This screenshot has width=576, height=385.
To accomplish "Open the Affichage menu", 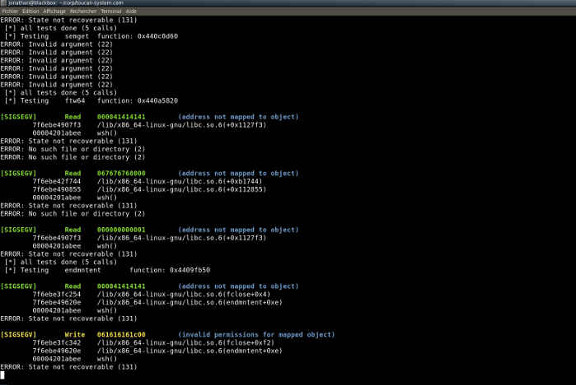I will [x=54, y=11].
